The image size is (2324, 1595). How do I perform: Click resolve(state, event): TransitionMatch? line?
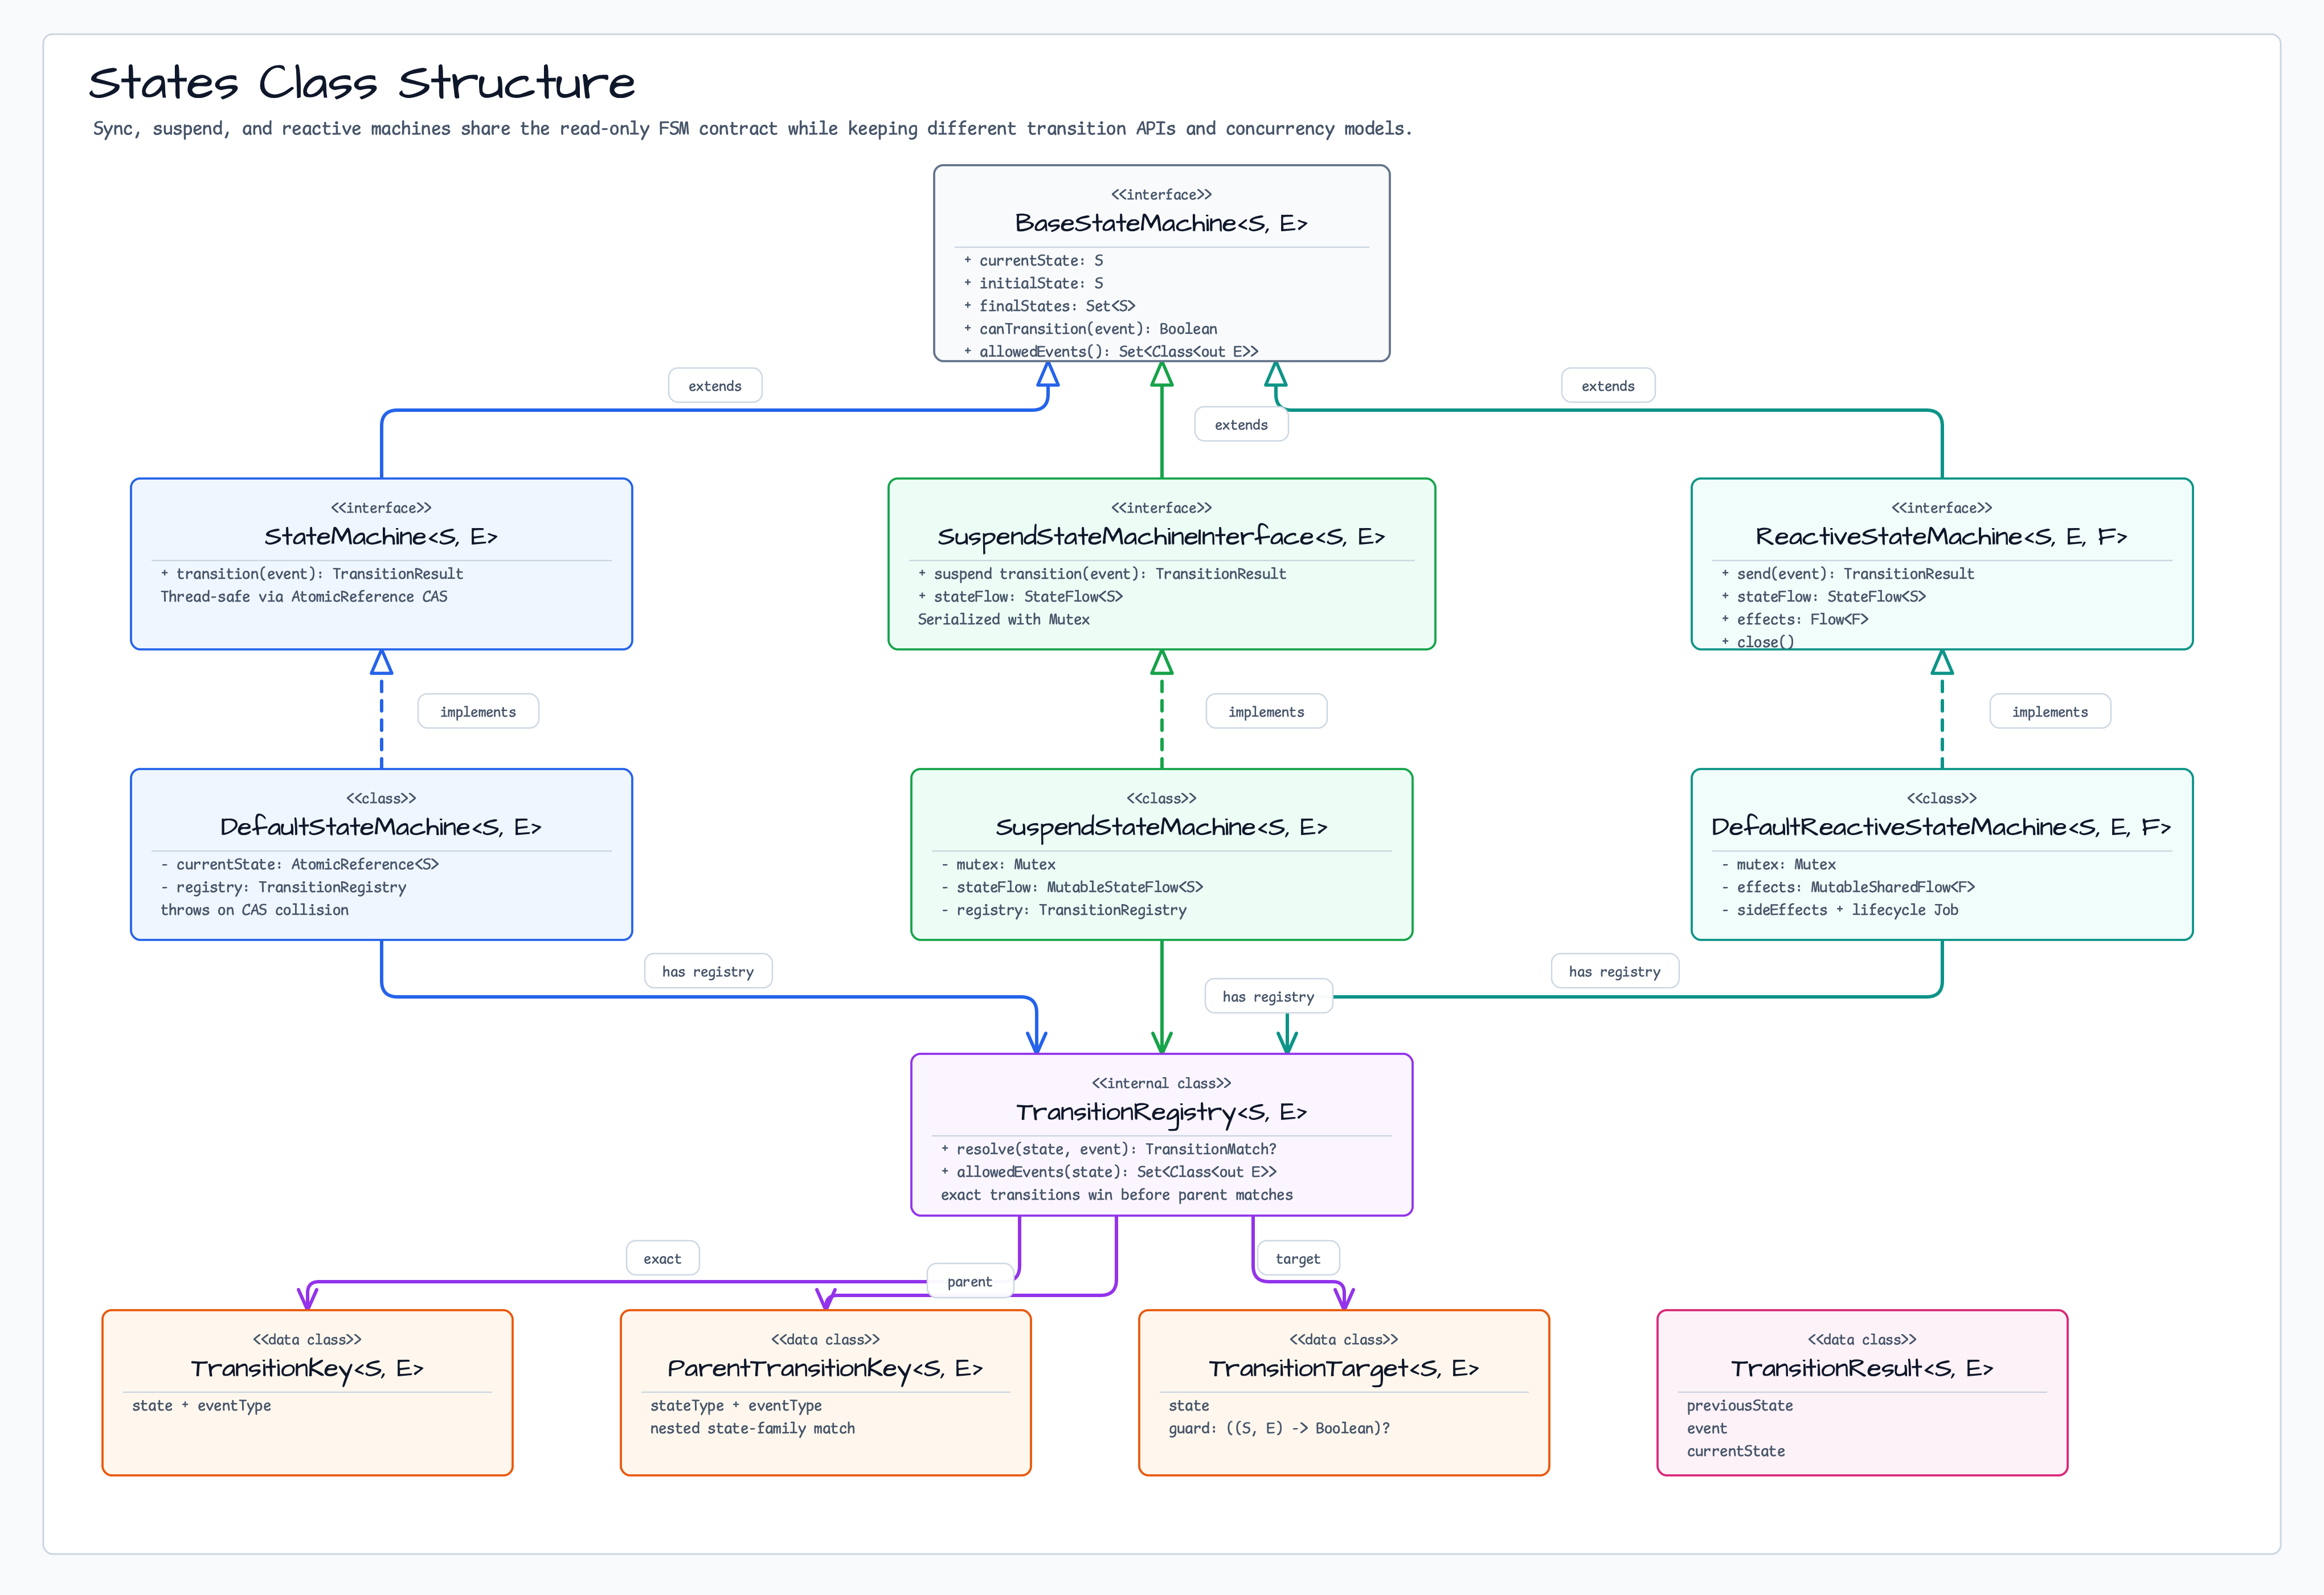tap(1108, 1150)
